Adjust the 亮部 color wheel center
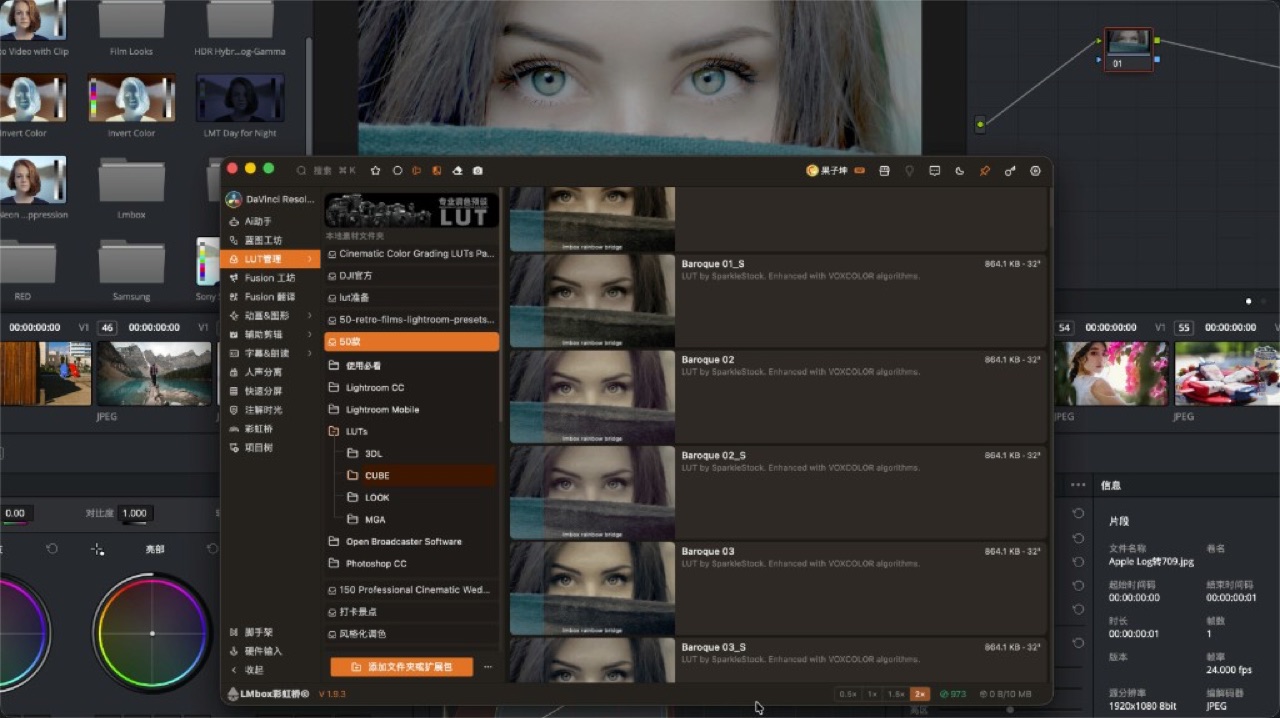The height and width of the screenshot is (718, 1280). 152,633
